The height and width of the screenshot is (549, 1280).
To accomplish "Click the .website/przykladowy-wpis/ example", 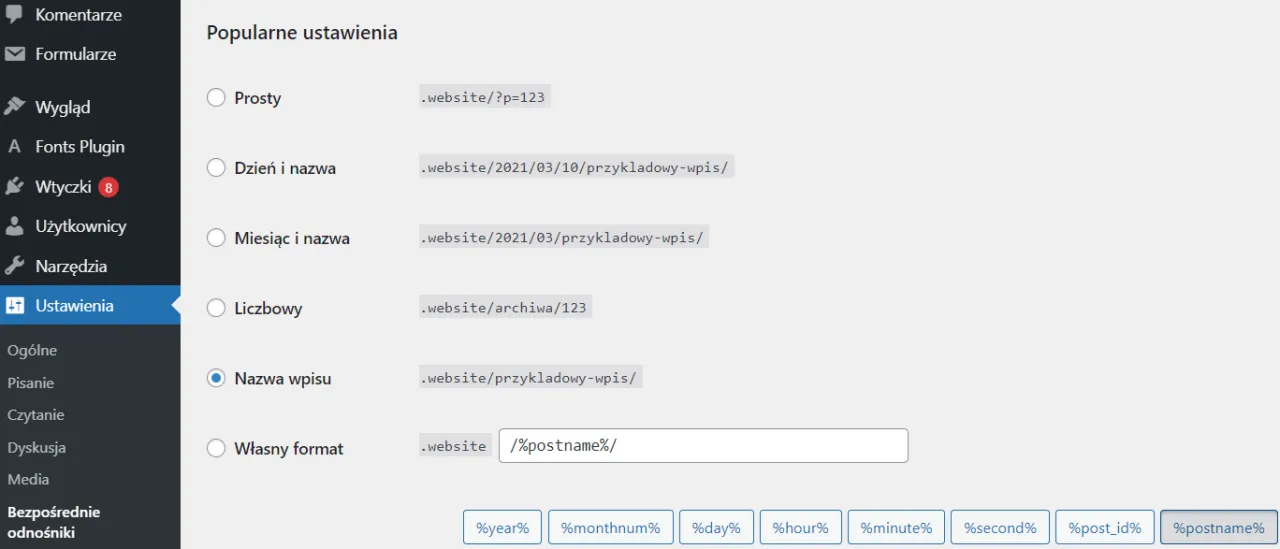I will 530,377.
